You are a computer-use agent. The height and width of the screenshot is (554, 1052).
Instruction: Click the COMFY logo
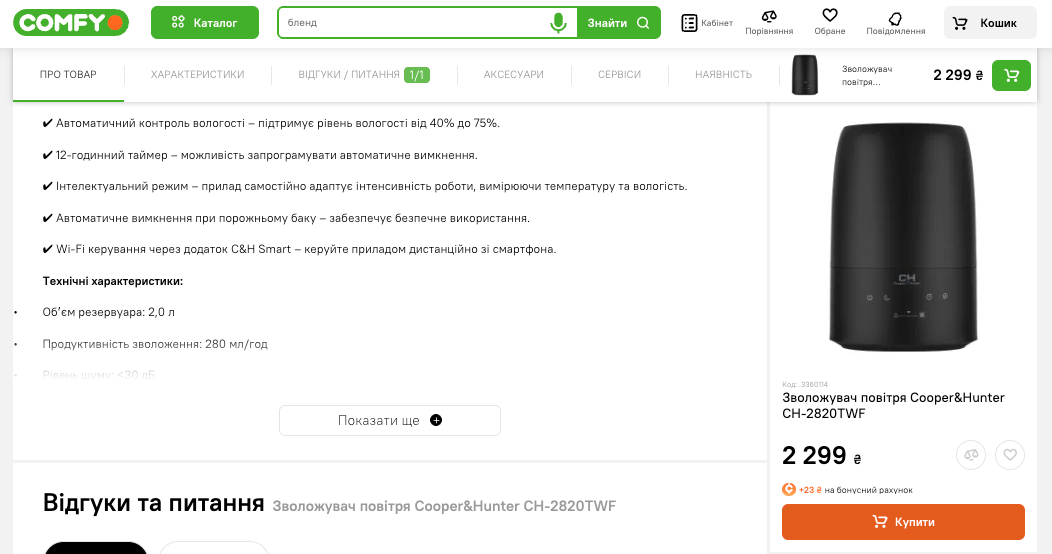click(x=71, y=22)
